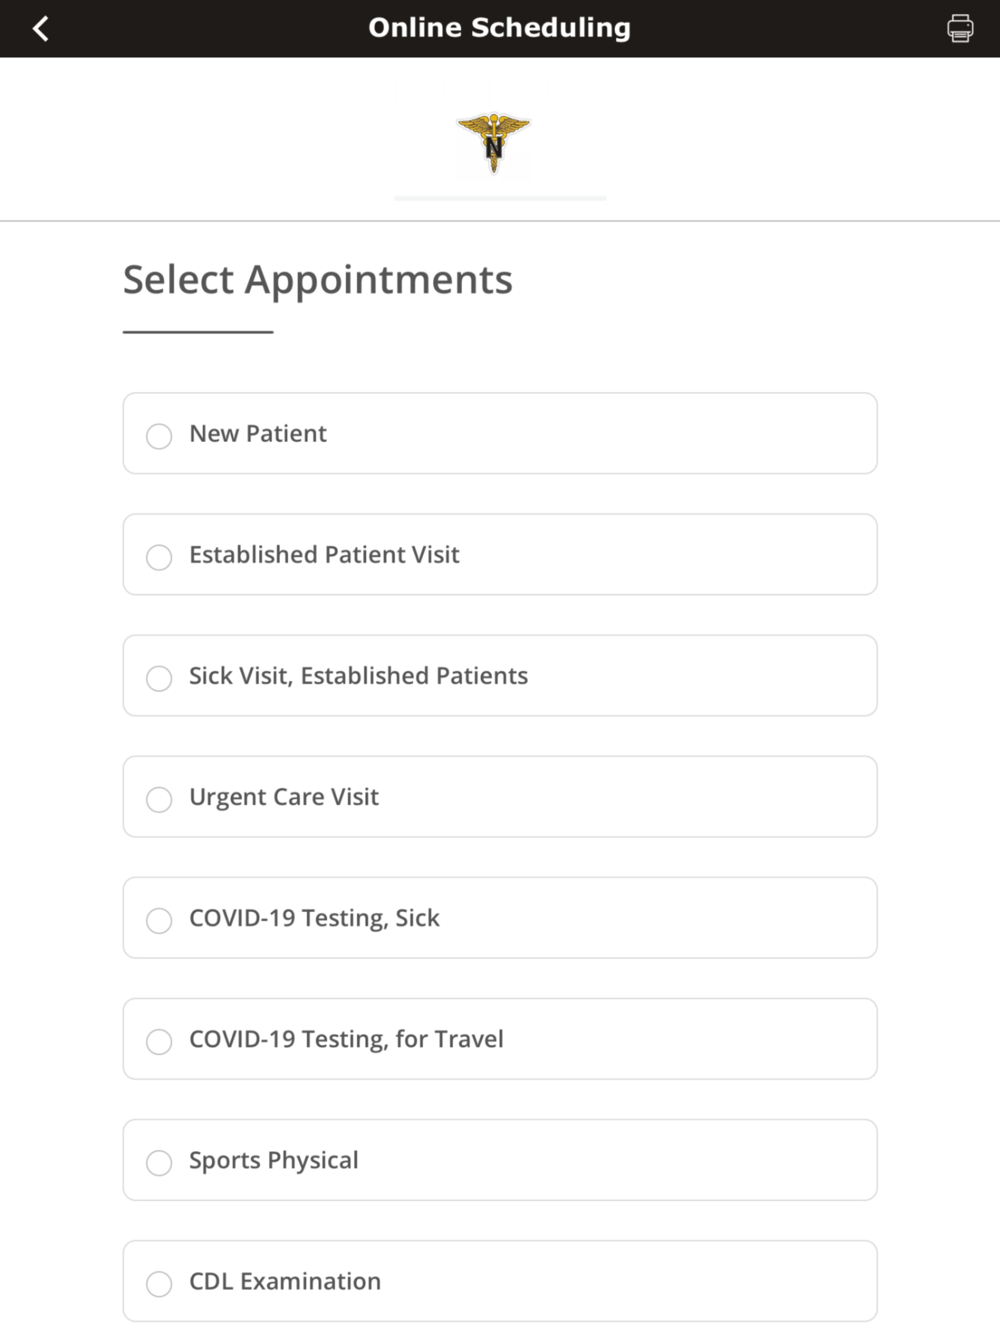Click the "Urgent Care Visit" text label
This screenshot has width=1000, height=1334.
[x=284, y=797]
